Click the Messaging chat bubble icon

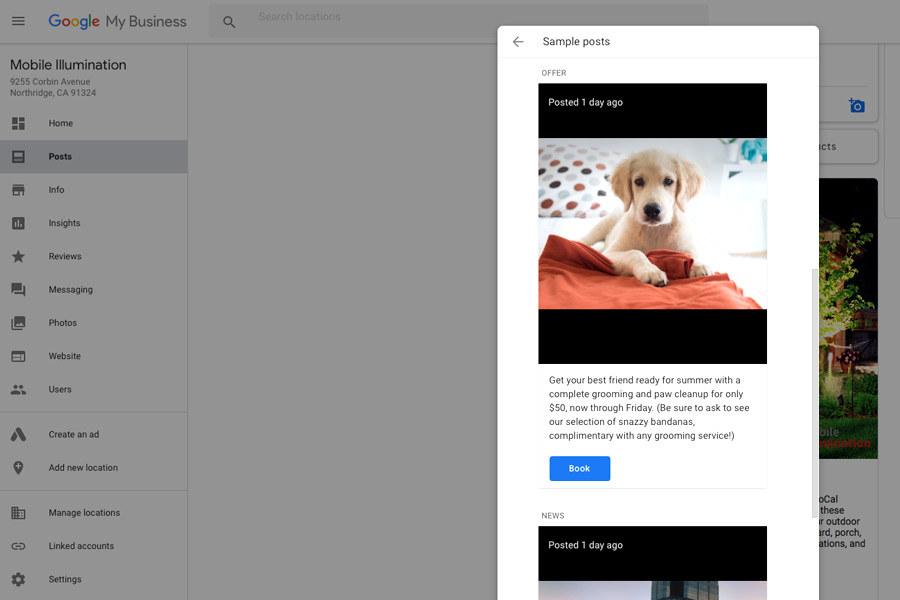pyautogui.click(x=18, y=290)
